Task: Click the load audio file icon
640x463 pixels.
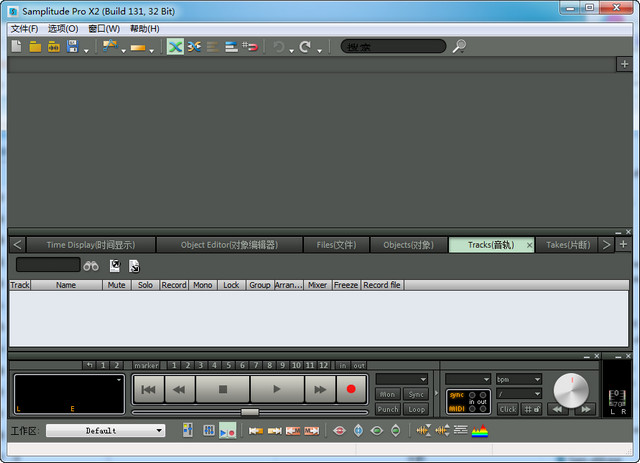Action: tap(53, 47)
